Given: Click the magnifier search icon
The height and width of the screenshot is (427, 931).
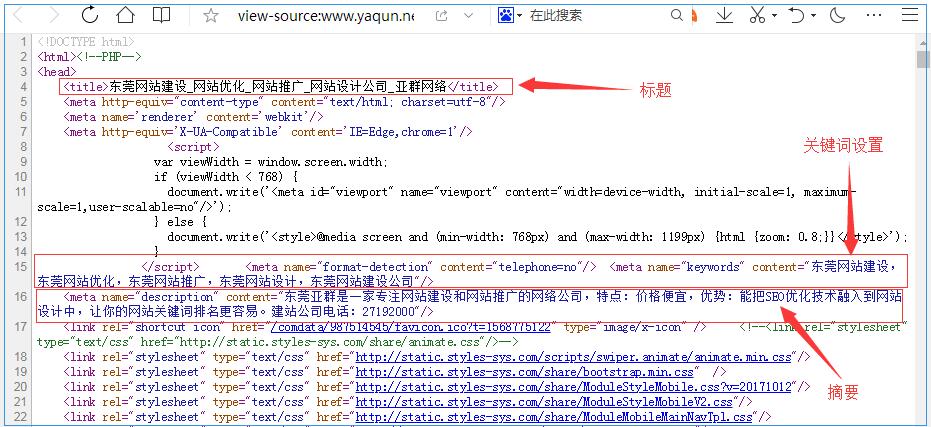Looking at the screenshot, I should (676, 15).
